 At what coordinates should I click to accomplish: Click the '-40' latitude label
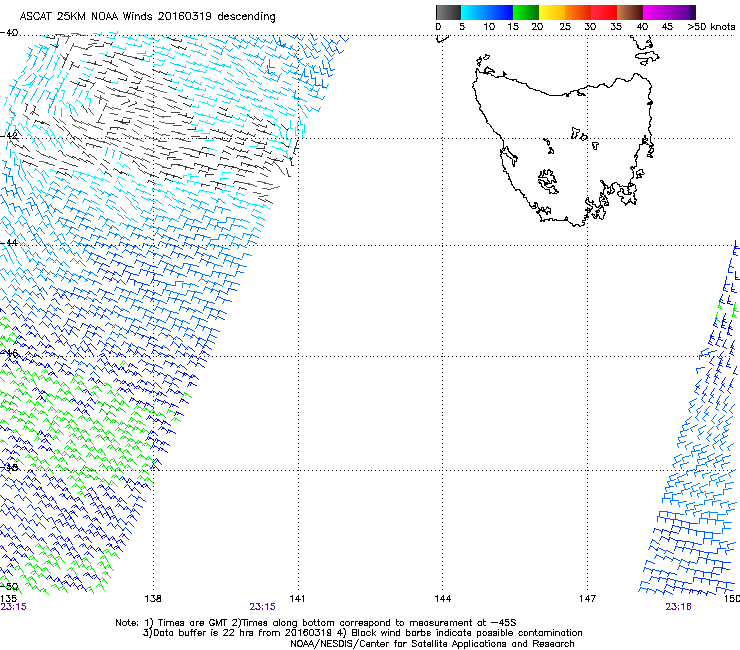9,33
